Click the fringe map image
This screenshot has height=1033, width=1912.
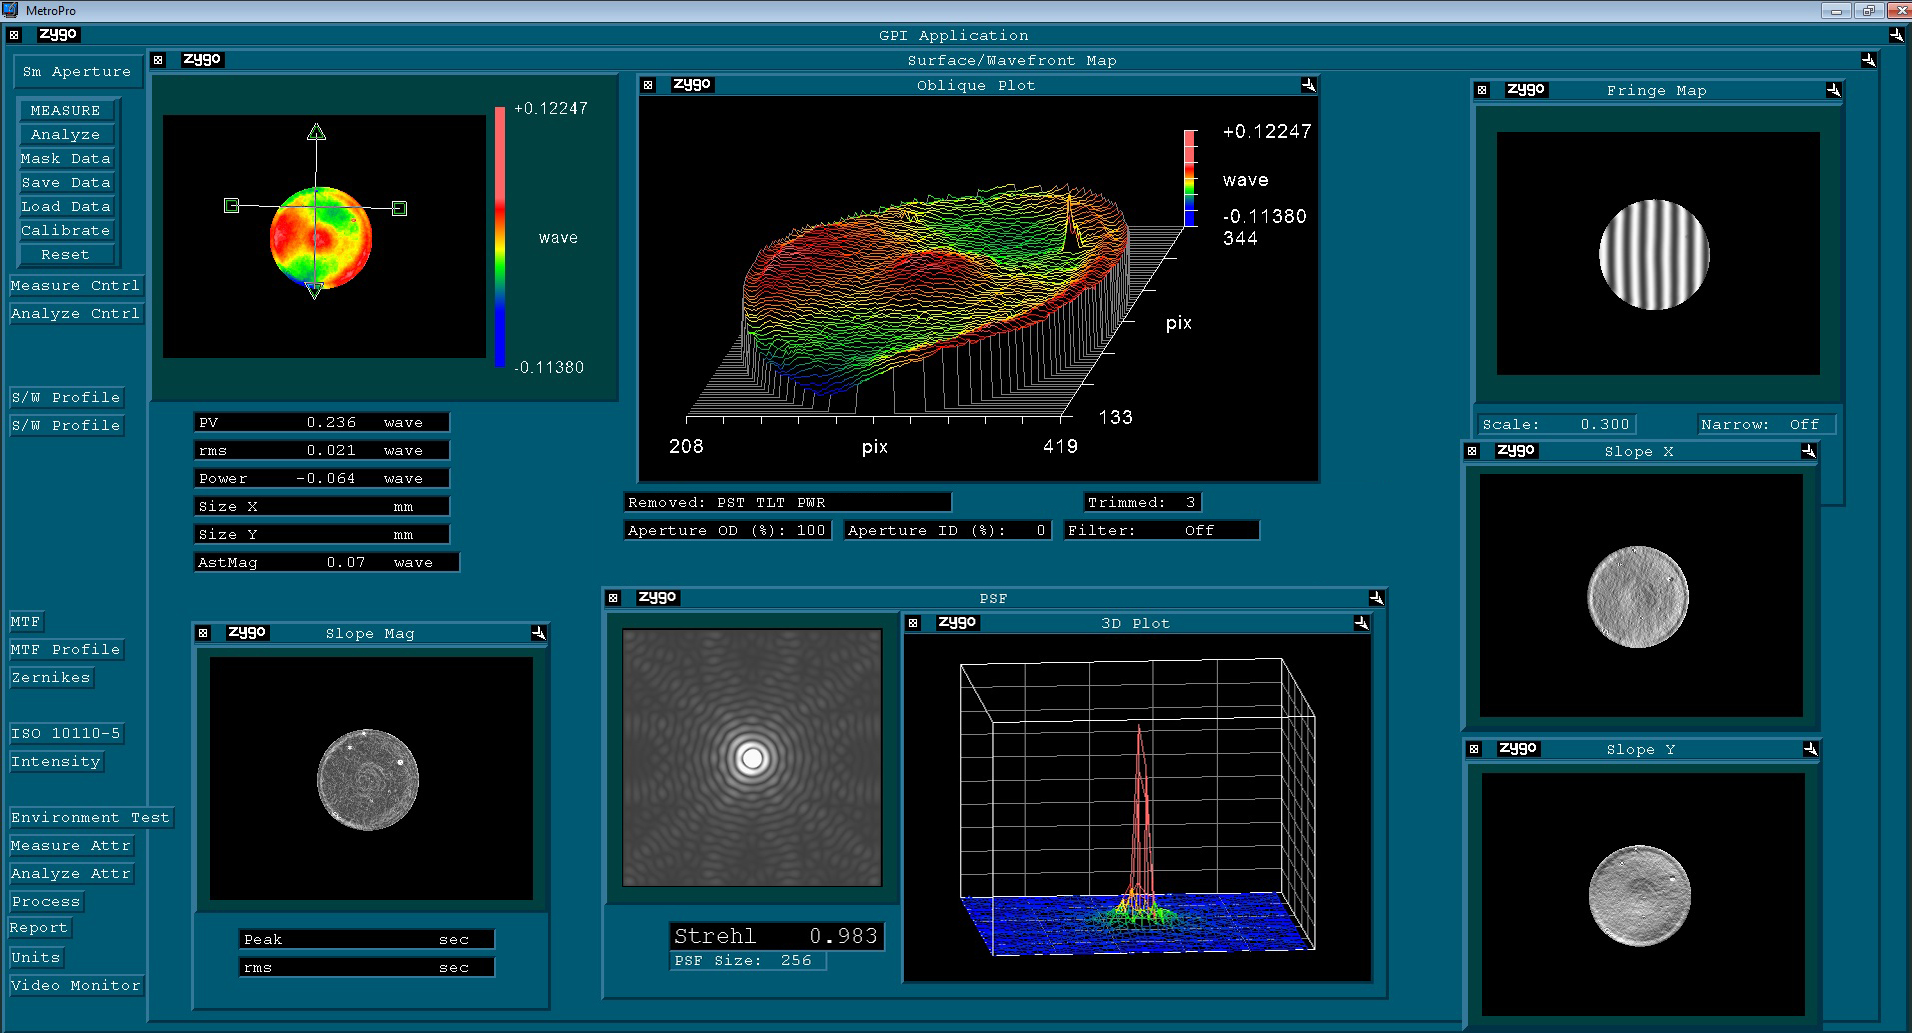click(1658, 254)
